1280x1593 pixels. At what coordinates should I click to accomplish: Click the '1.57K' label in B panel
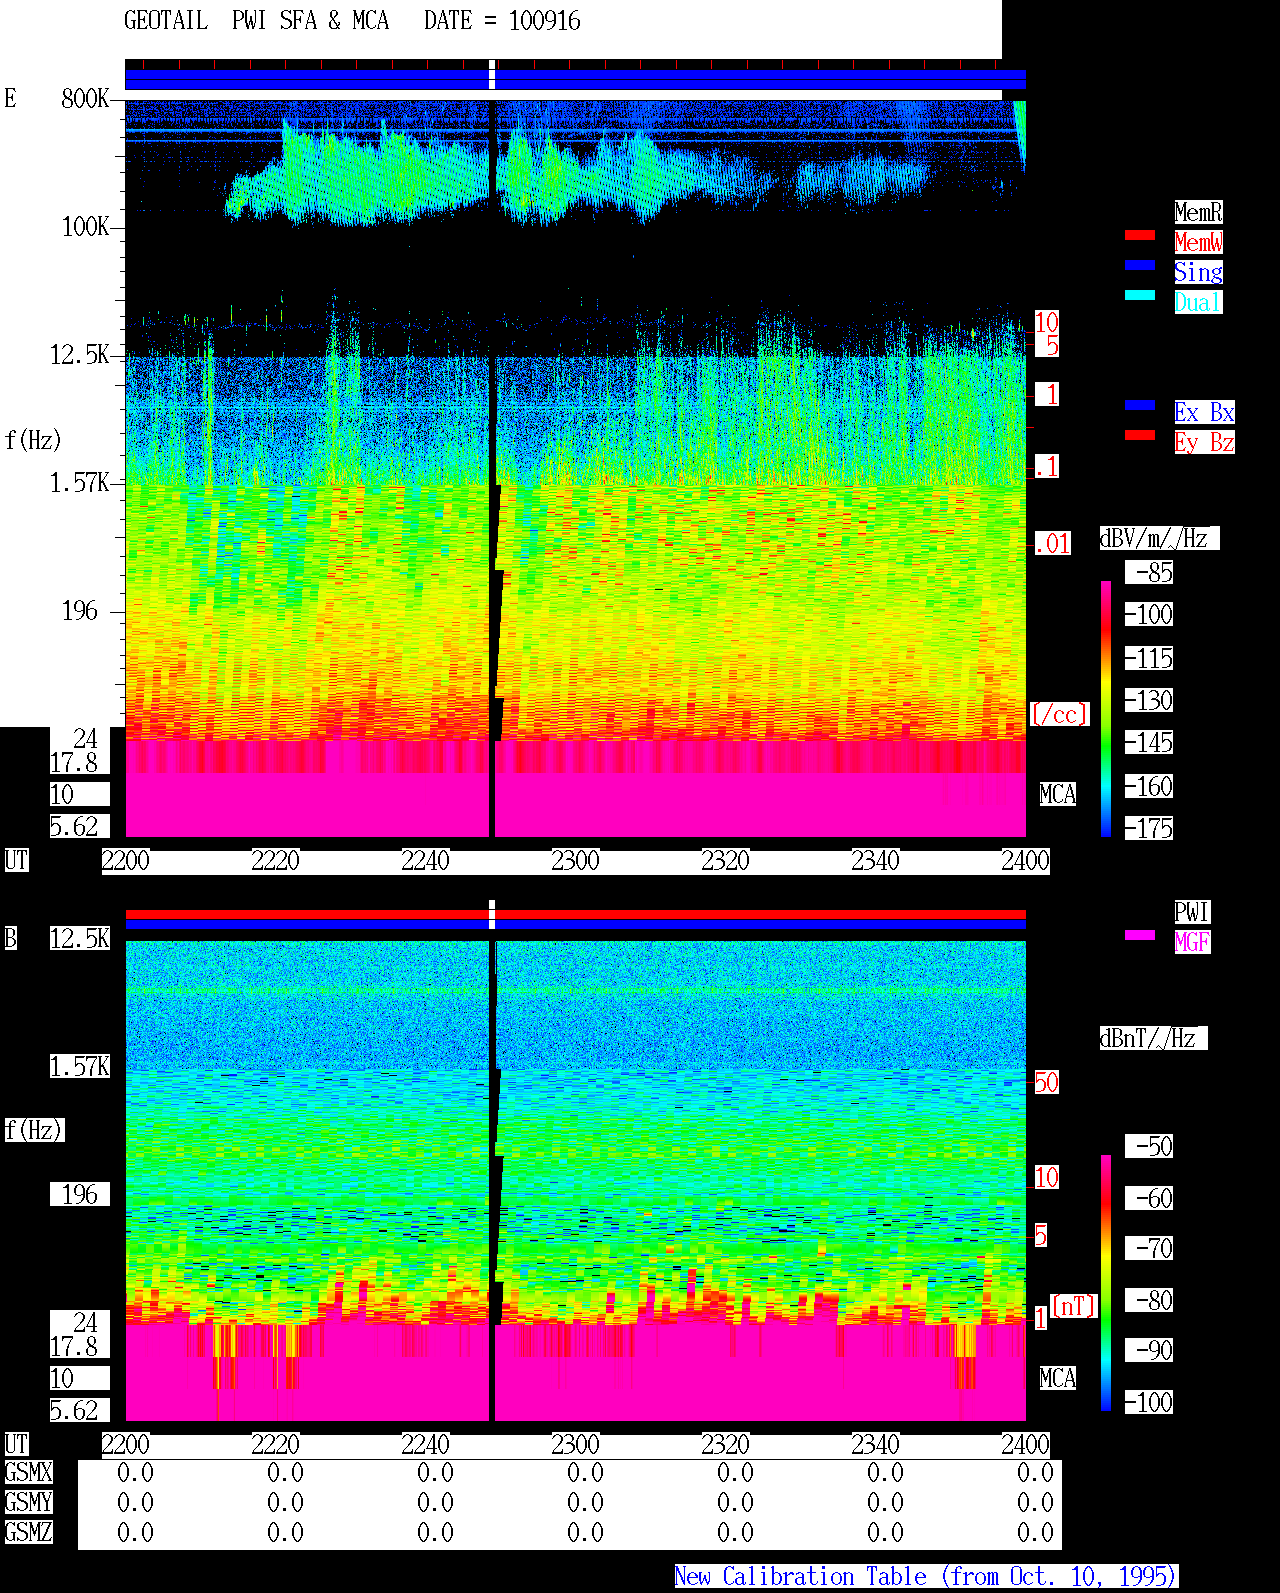point(80,1066)
